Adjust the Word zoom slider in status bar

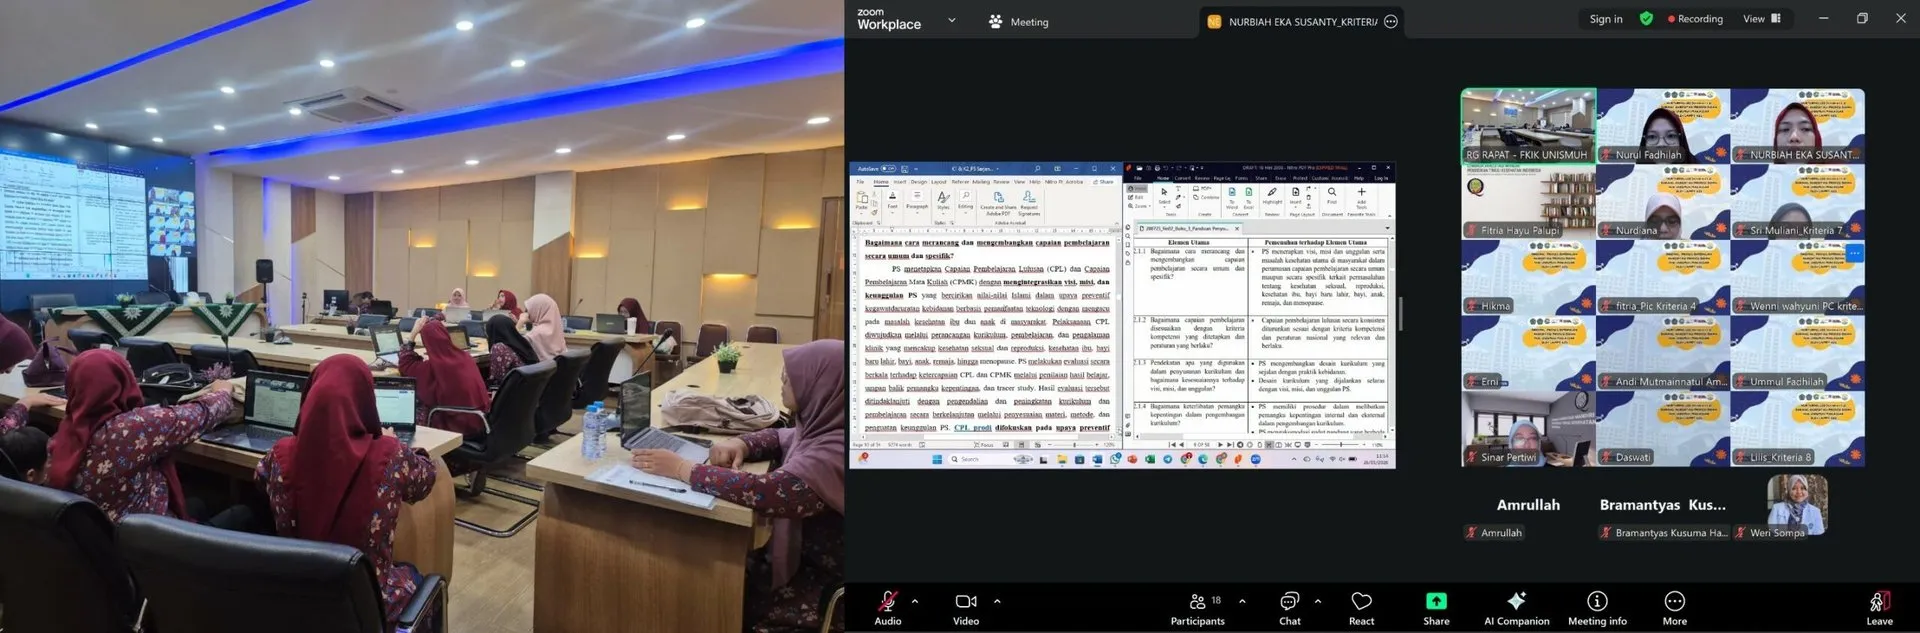coord(1074,445)
